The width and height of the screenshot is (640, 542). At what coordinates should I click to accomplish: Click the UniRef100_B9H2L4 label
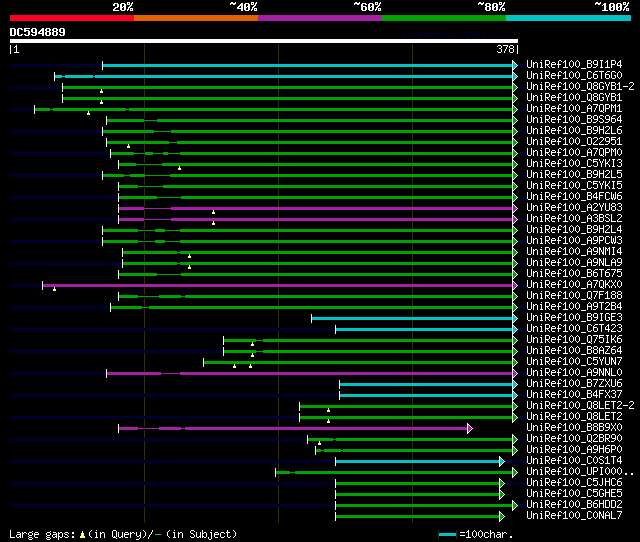pyautogui.click(x=574, y=230)
